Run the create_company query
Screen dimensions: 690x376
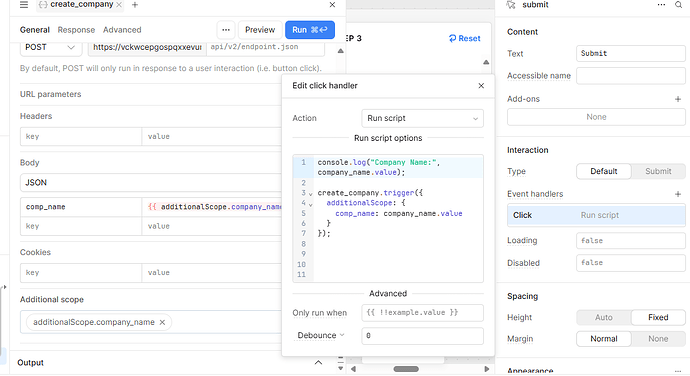(x=310, y=30)
